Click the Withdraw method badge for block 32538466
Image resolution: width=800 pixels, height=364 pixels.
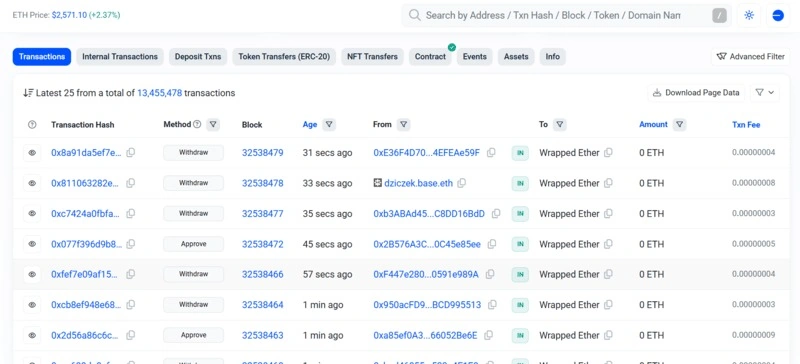193,274
